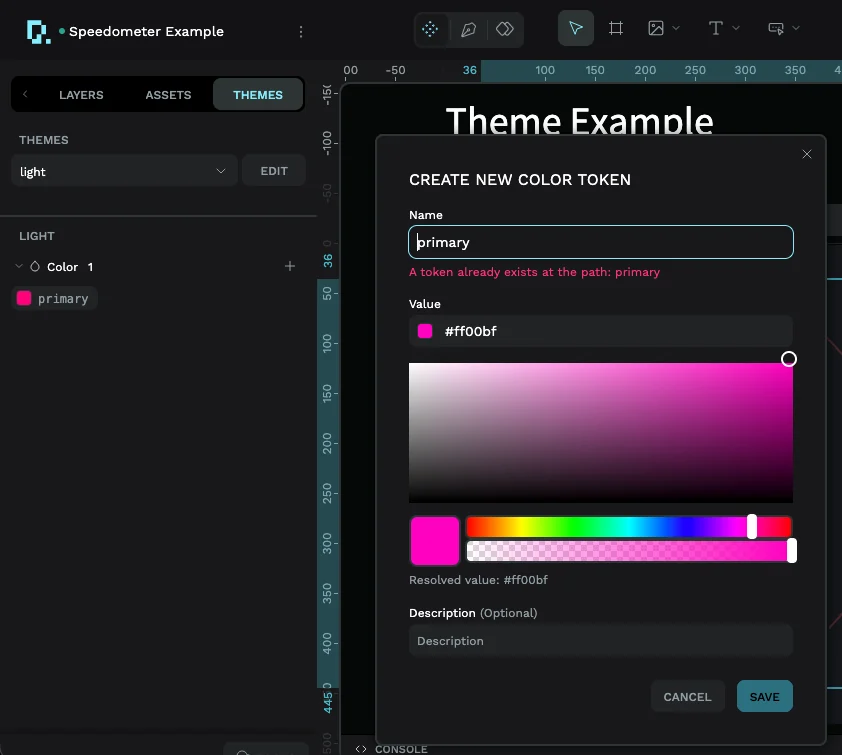The width and height of the screenshot is (842, 755).
Task: Collapse the Color token group
Action: (x=19, y=266)
